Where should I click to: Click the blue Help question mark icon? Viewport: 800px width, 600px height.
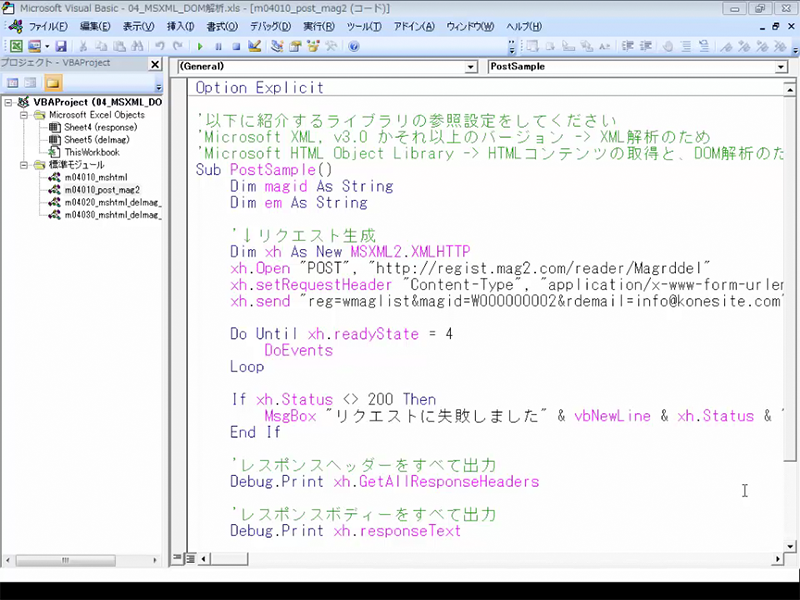354,46
